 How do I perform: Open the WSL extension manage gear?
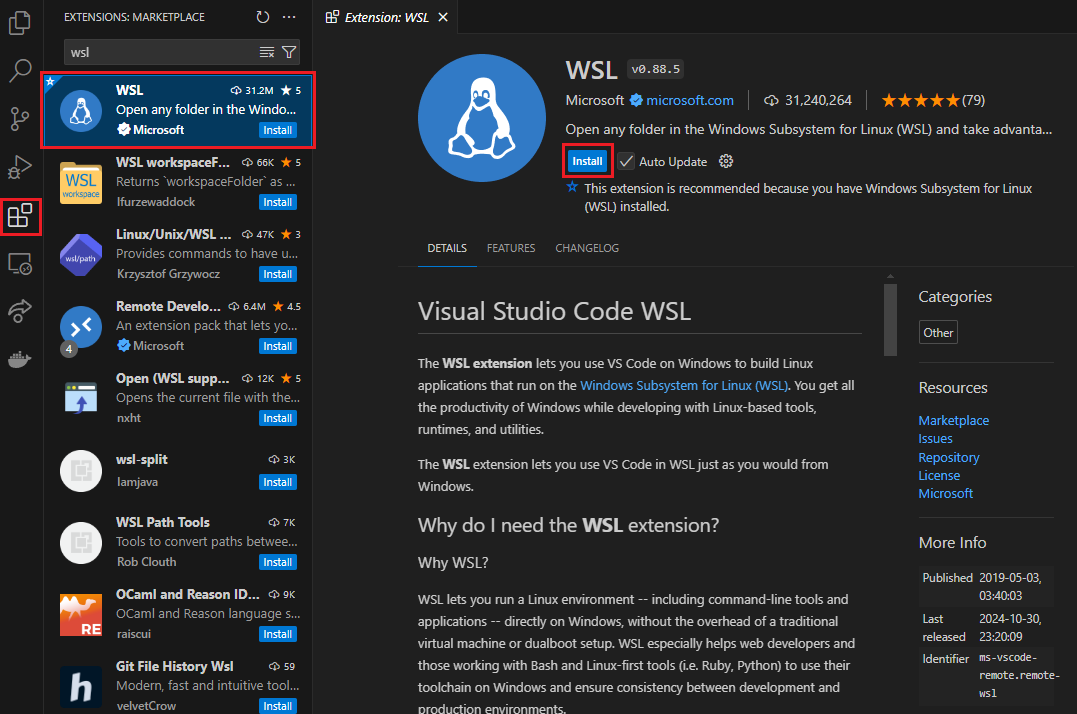[726, 161]
